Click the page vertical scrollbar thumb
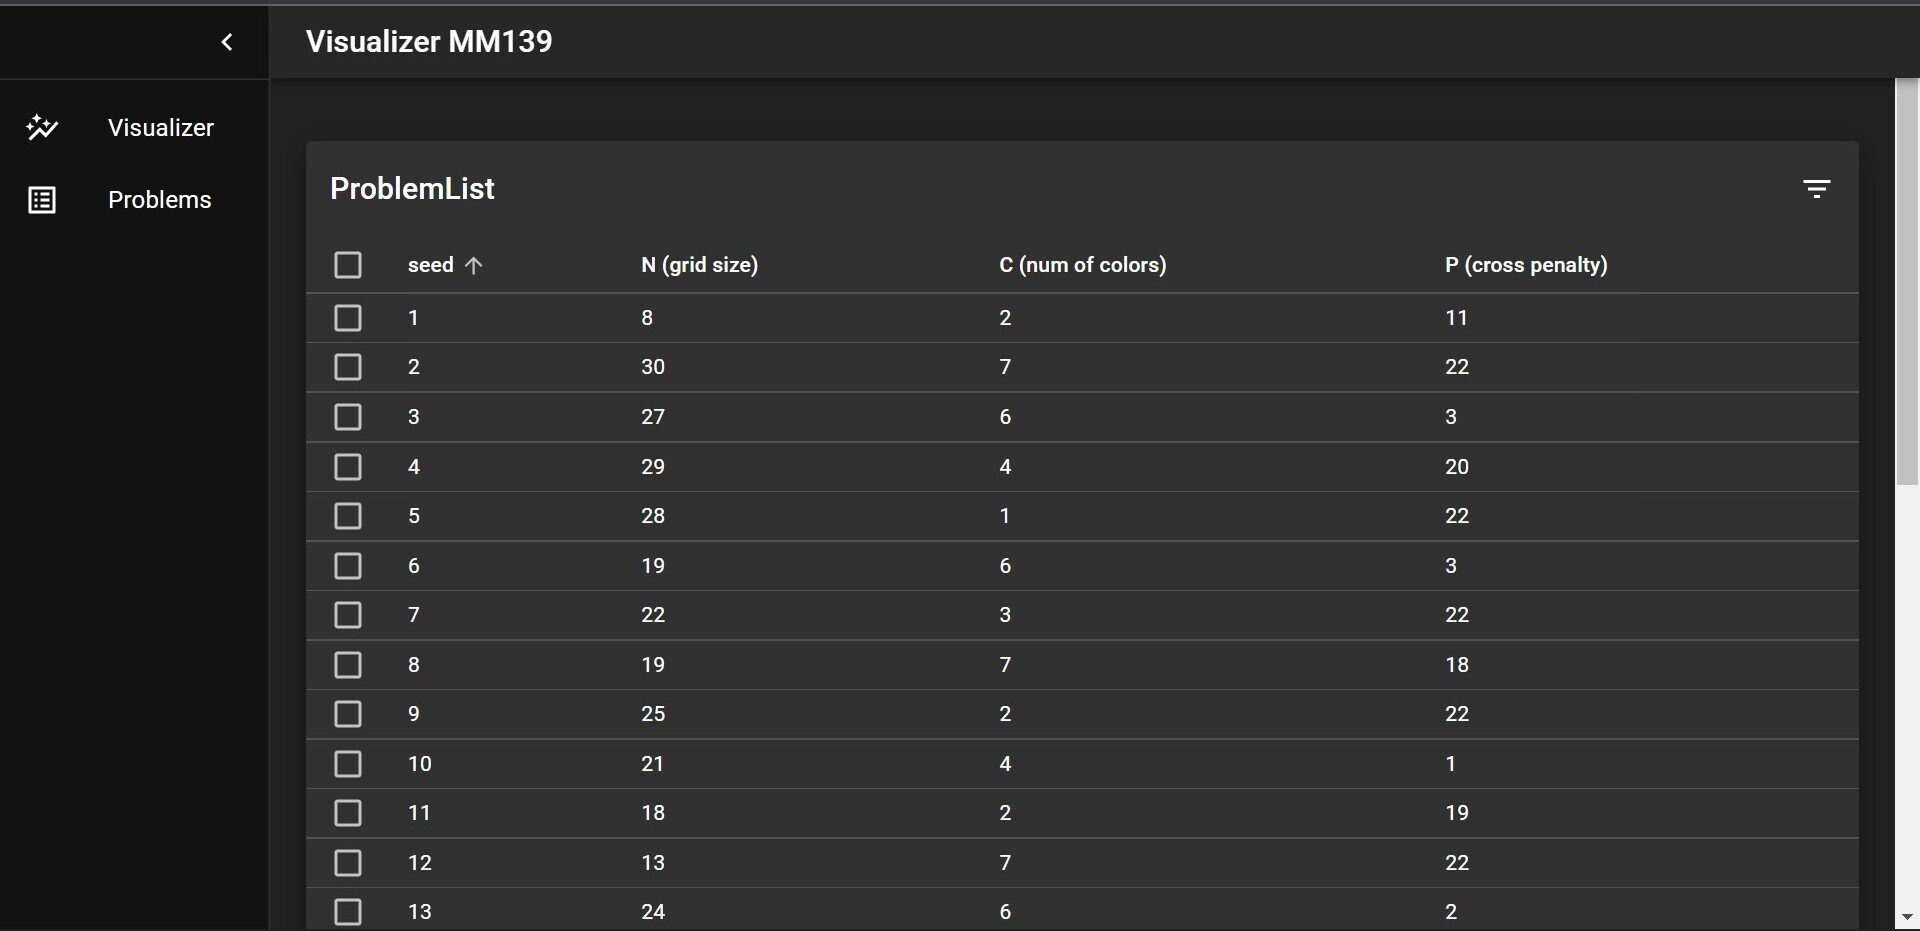 click(x=1906, y=280)
